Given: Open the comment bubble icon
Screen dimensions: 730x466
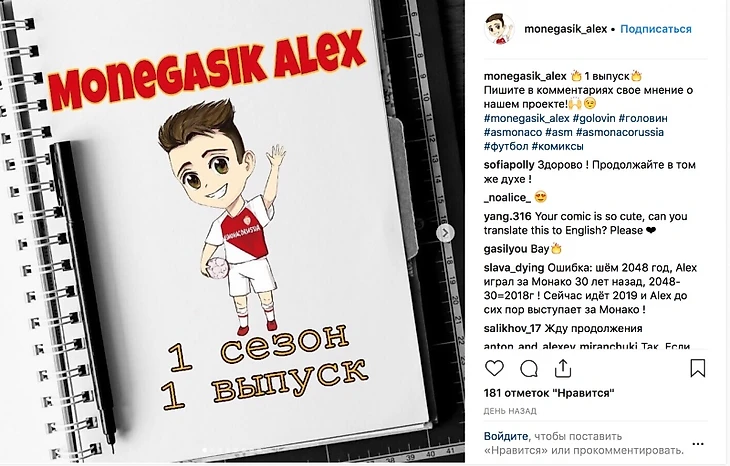Looking at the screenshot, I should (529, 369).
